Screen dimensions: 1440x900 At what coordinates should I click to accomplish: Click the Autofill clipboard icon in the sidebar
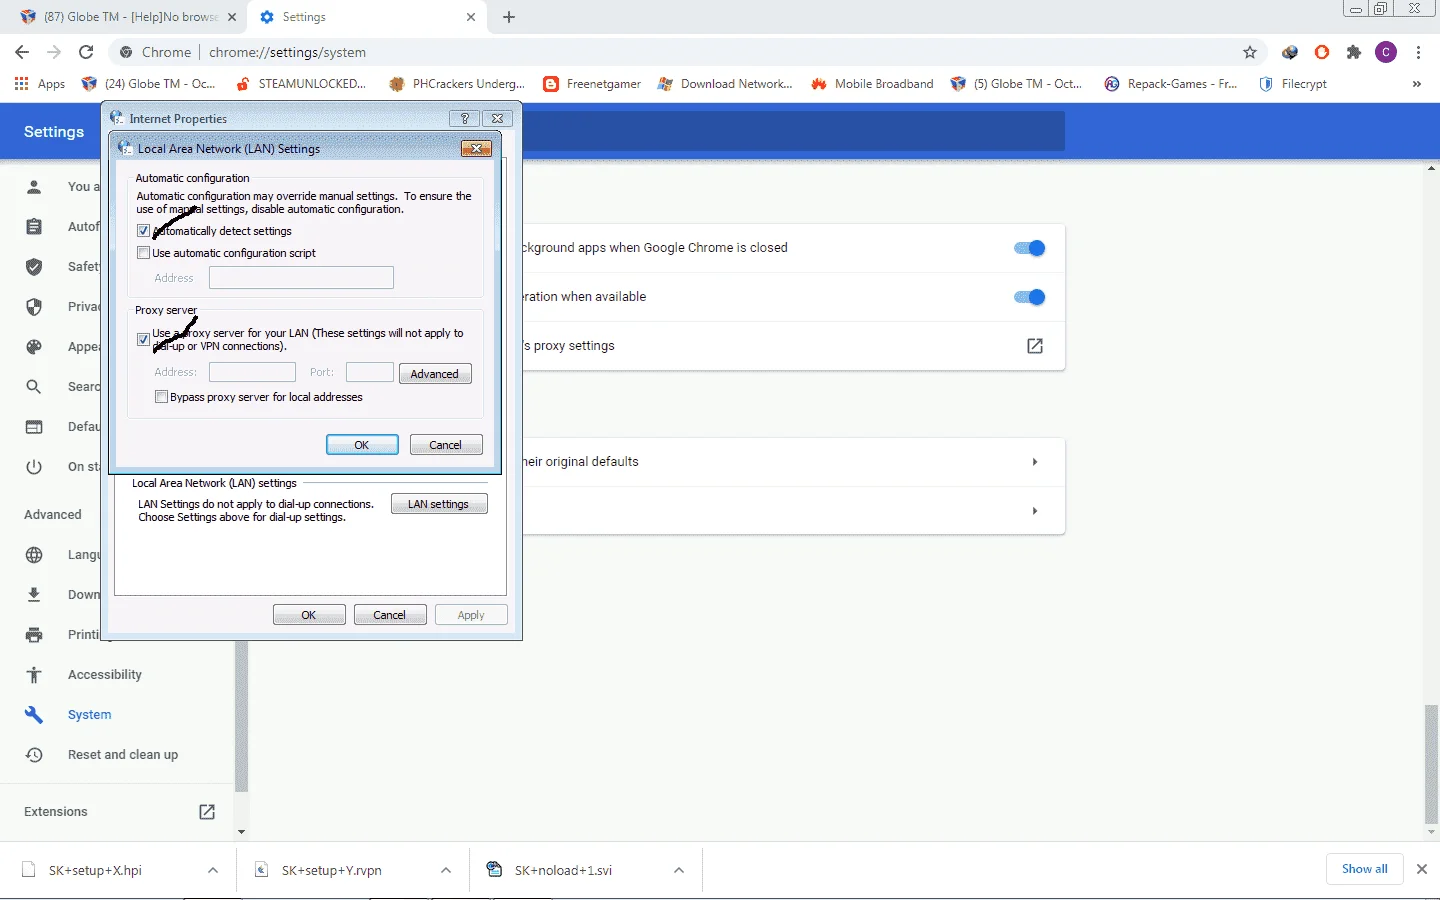[34, 227]
